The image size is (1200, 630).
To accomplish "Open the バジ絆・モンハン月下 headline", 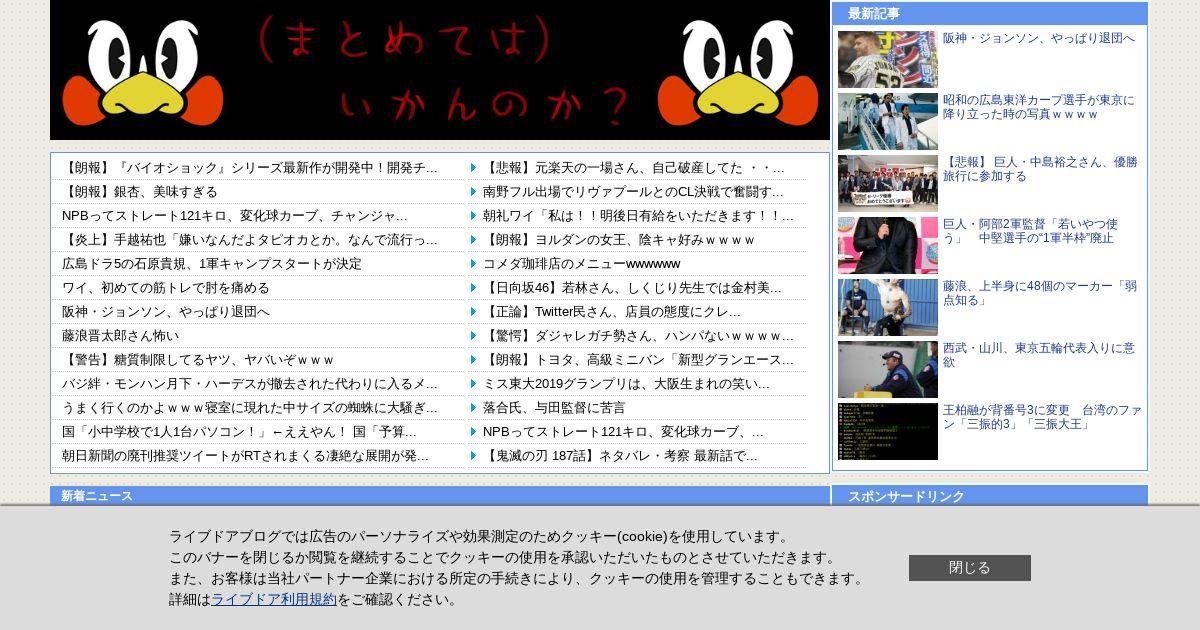I will [x=250, y=384].
